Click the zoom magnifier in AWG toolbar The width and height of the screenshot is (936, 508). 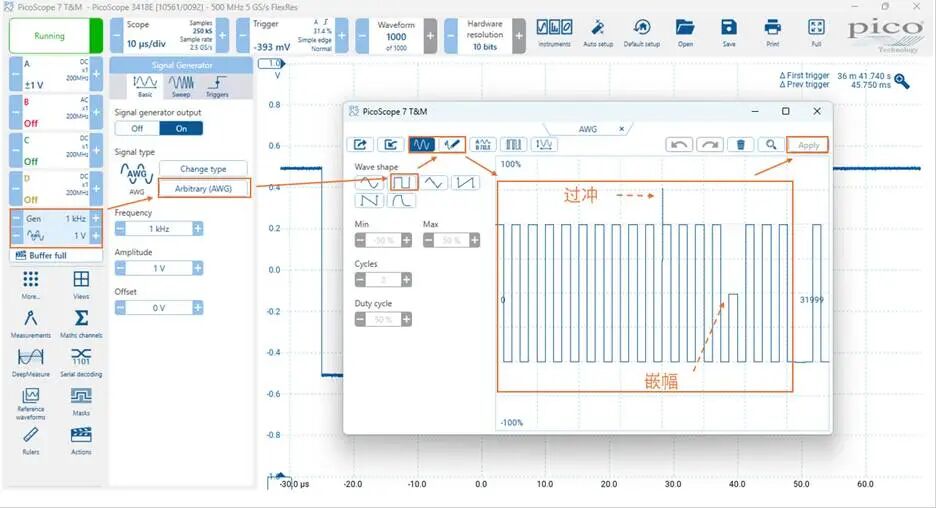pyautogui.click(x=771, y=144)
